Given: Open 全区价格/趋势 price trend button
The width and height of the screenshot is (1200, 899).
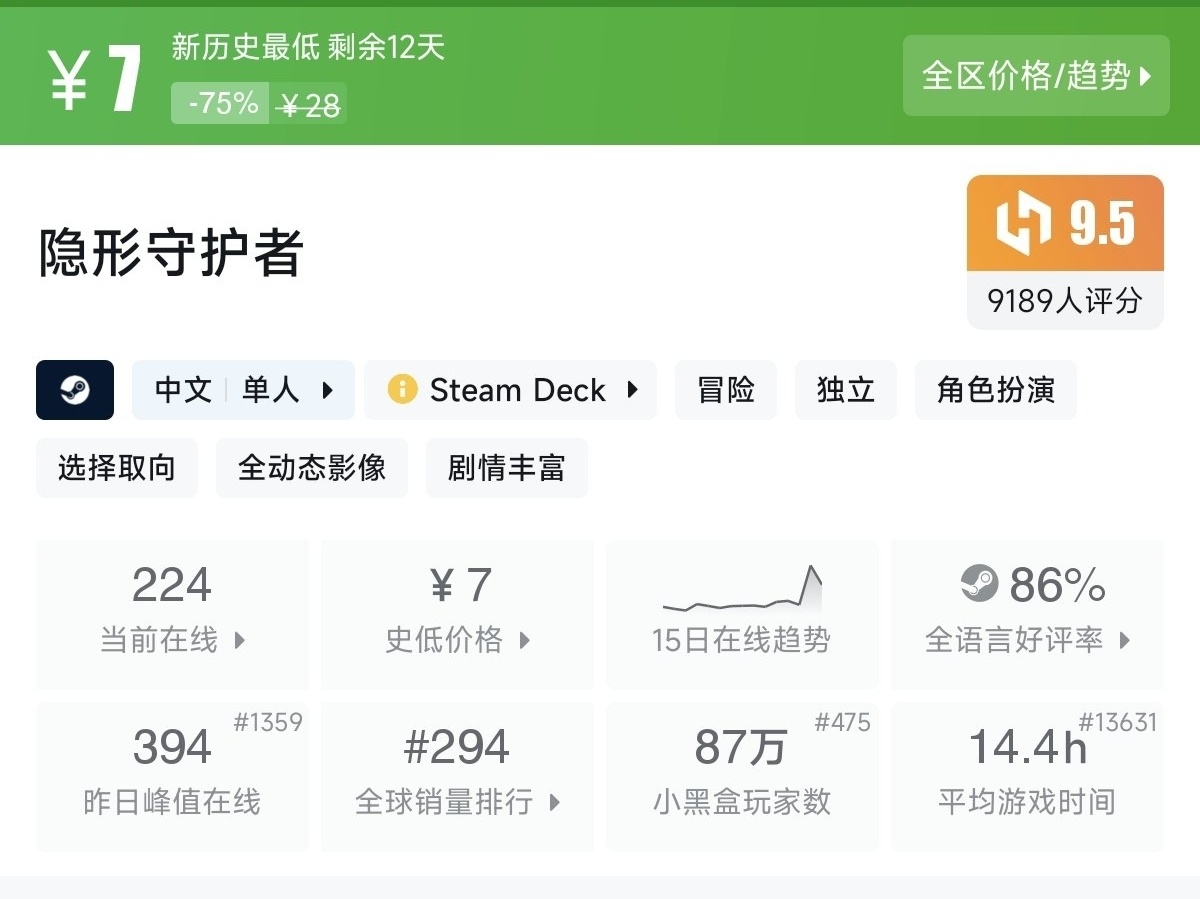Looking at the screenshot, I should click(1036, 76).
